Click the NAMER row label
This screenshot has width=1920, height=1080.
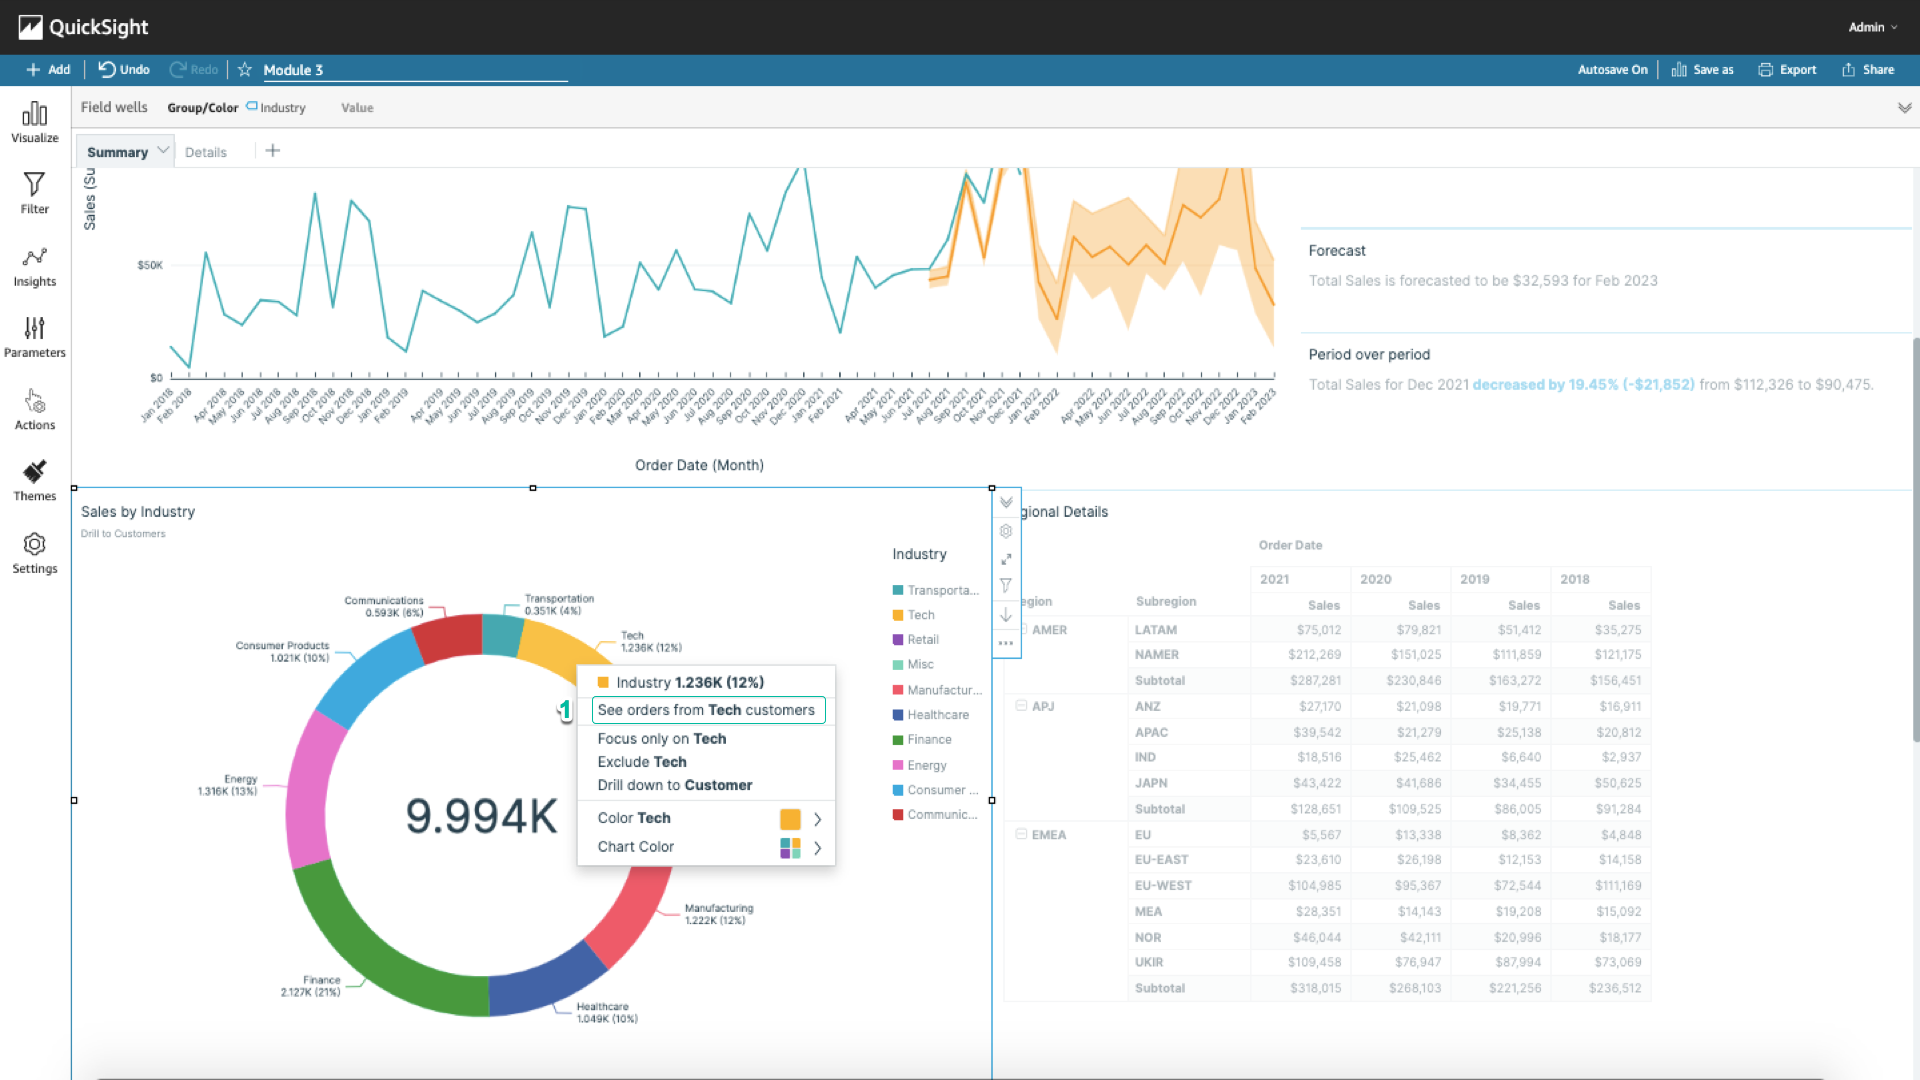[1156, 655]
